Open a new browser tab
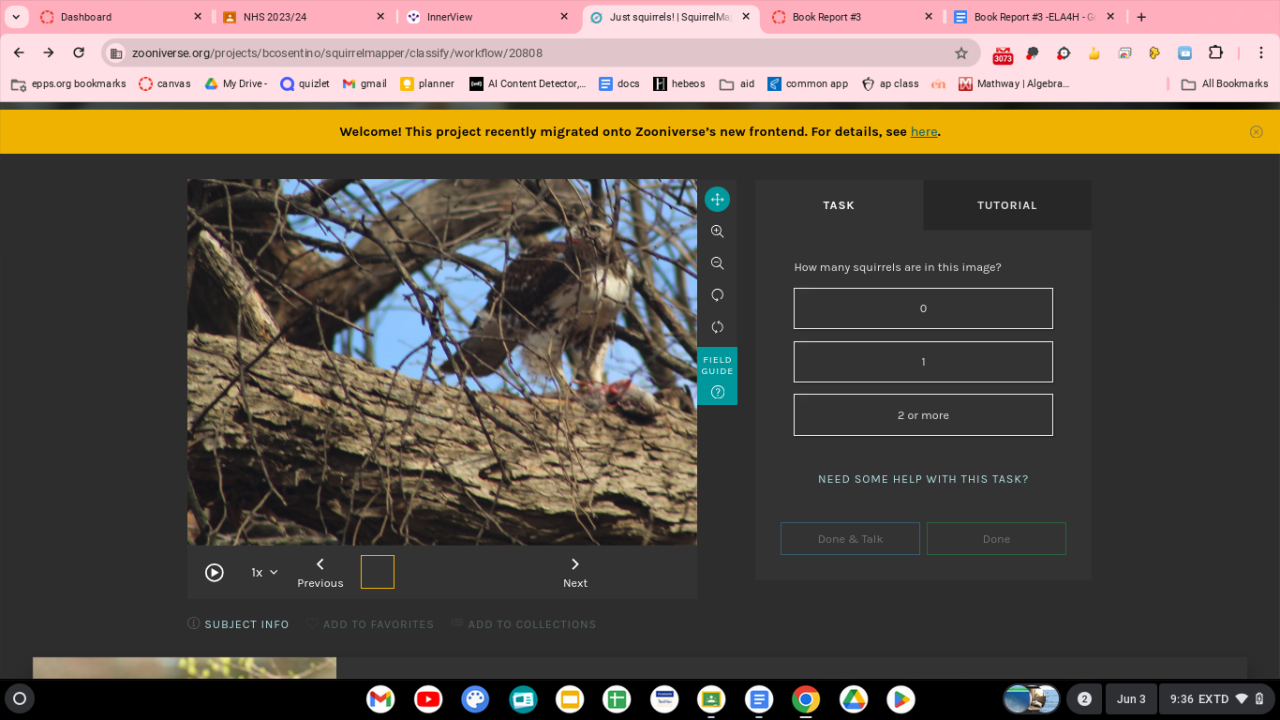1280x720 pixels. (1142, 17)
